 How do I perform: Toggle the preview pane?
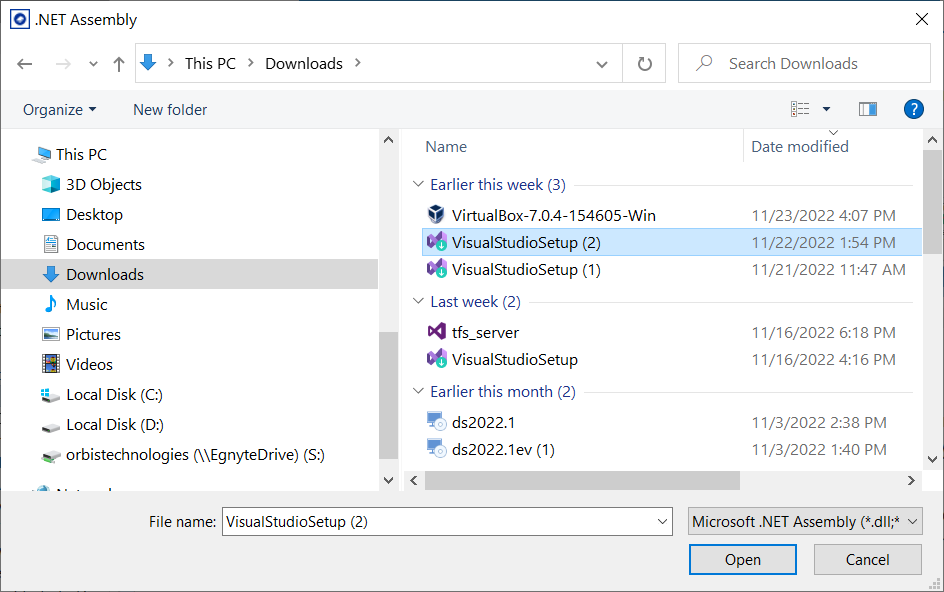click(868, 109)
